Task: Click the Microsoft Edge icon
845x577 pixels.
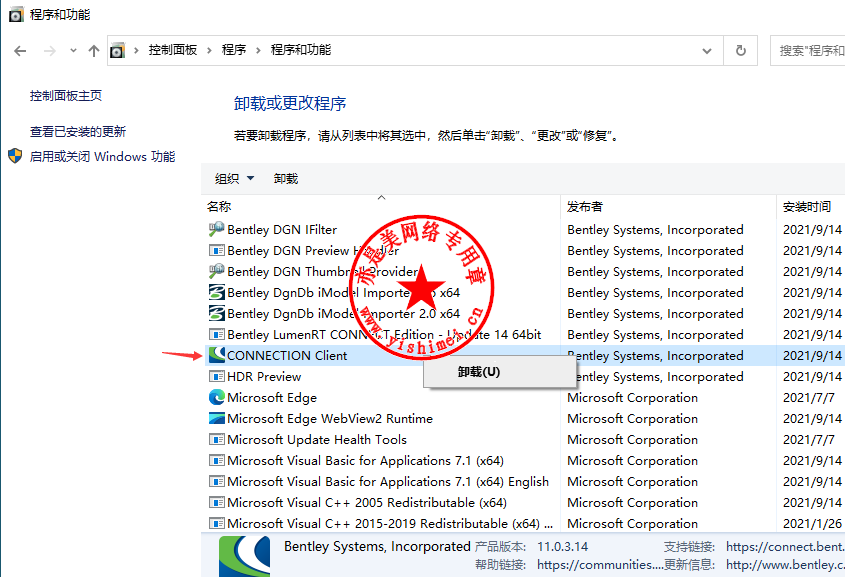Action: click(x=217, y=398)
